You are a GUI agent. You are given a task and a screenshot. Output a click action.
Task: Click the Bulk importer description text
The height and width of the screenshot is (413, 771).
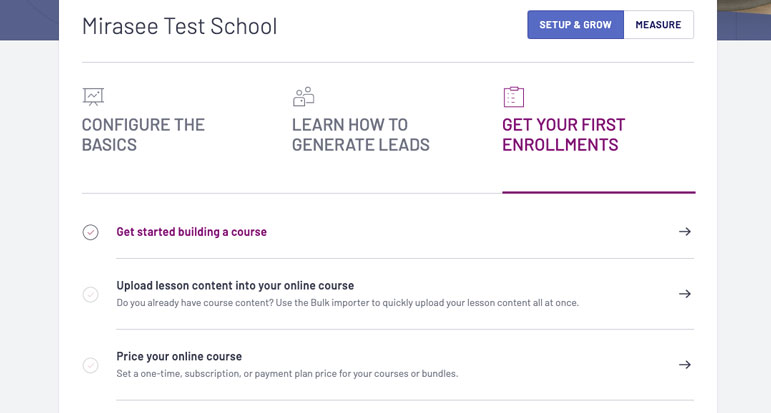pyautogui.click(x=348, y=303)
